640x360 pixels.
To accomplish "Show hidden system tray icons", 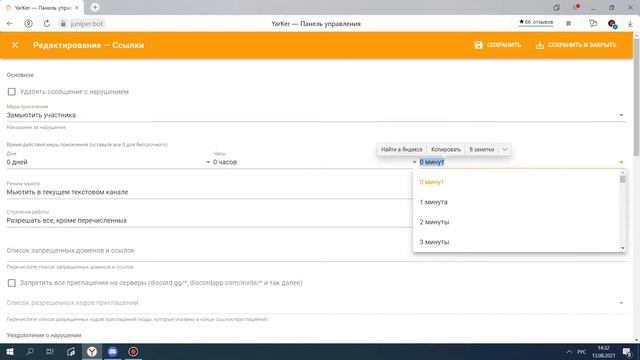I will pos(569,352).
